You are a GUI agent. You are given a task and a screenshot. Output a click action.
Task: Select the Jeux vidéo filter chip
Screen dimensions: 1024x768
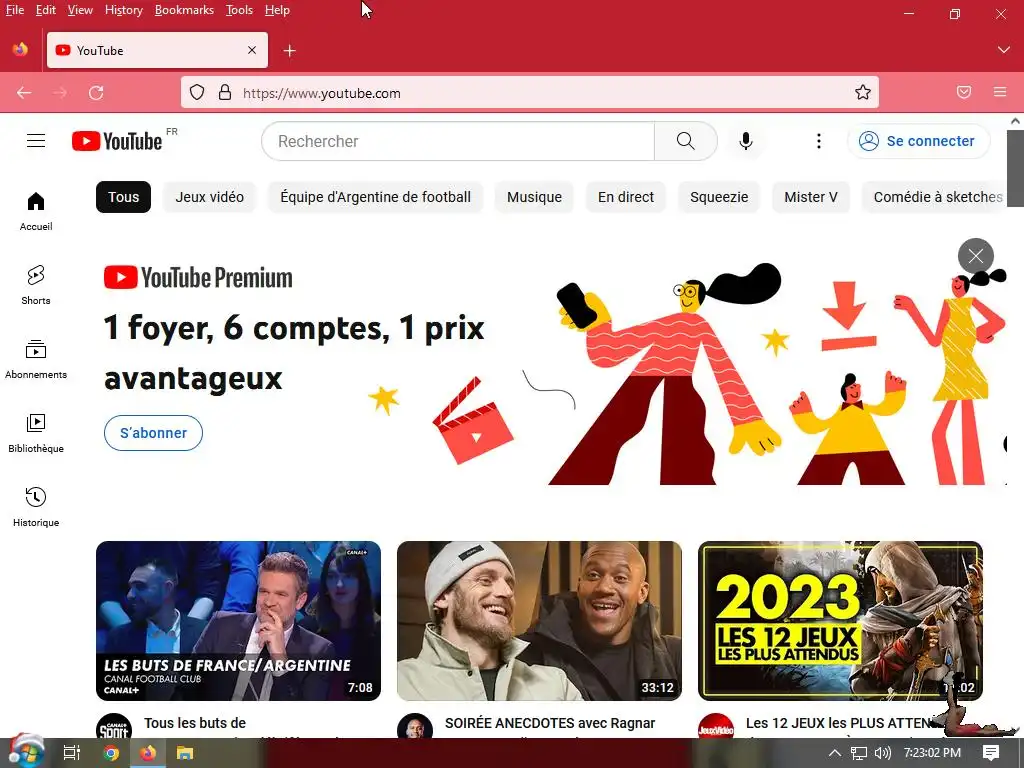point(210,197)
